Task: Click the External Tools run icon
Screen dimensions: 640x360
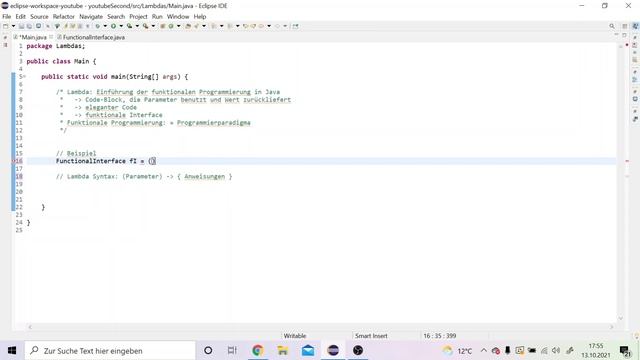Action: click(145, 26)
